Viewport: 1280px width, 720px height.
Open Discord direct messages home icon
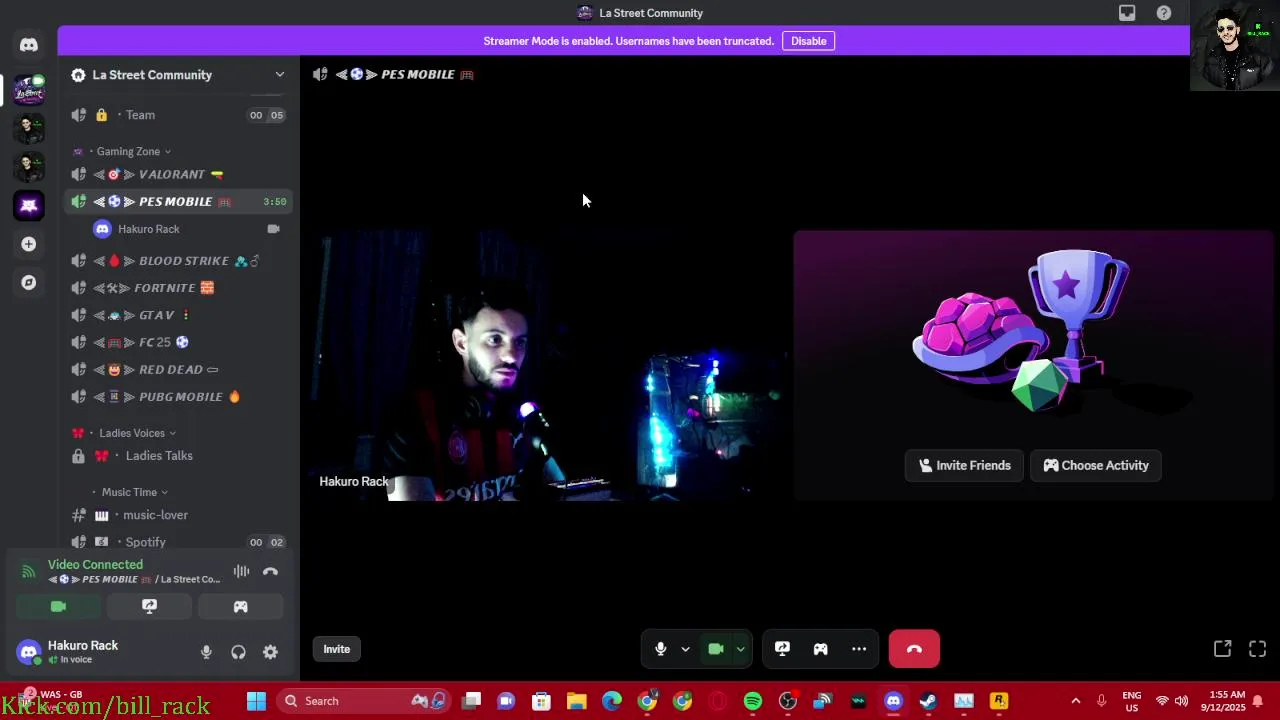pos(28,45)
